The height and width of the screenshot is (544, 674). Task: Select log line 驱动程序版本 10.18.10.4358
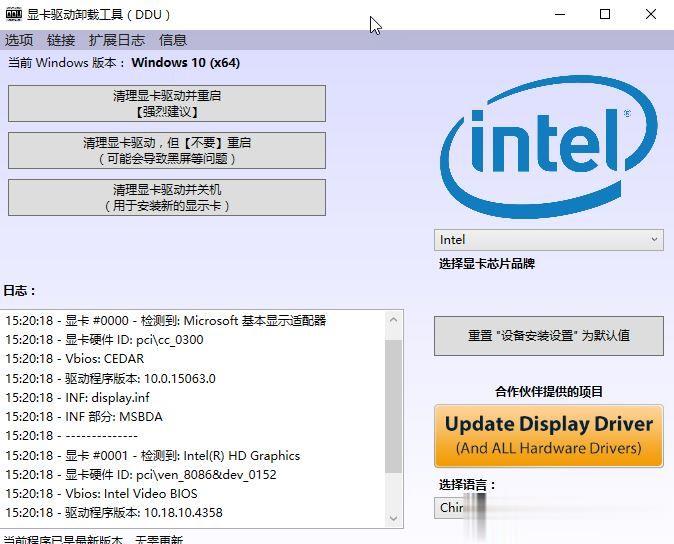tap(114, 512)
